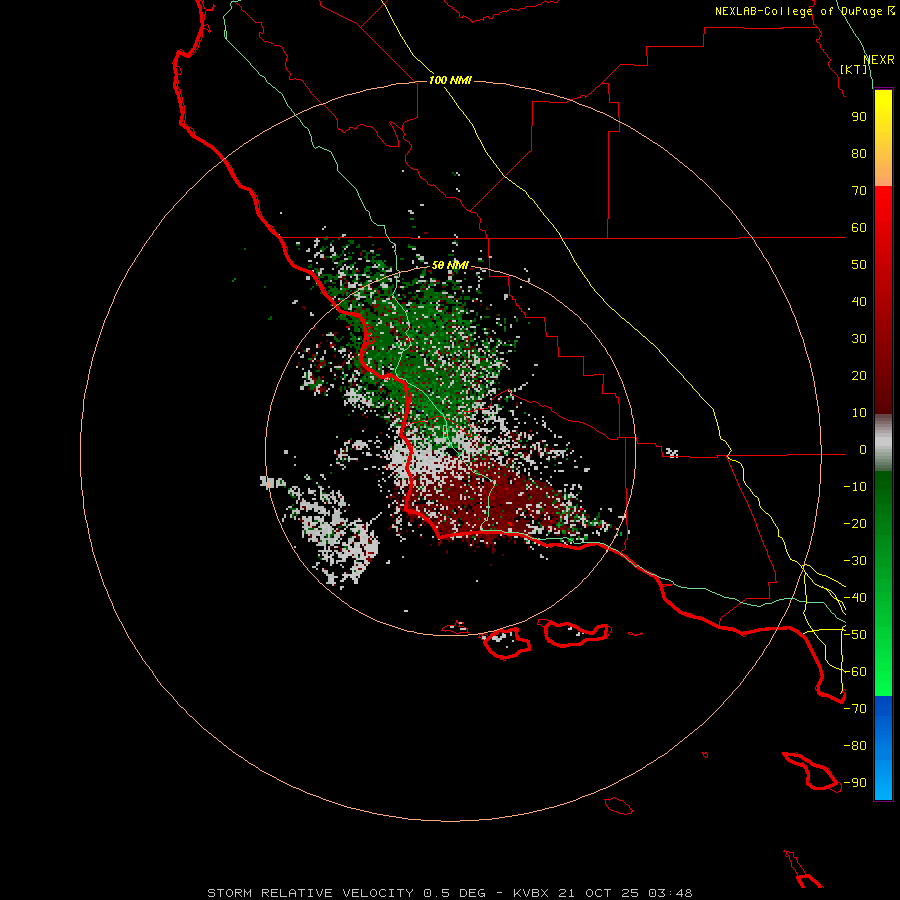The height and width of the screenshot is (900, 900).
Task: Click the -90 value on the velocity scale
Action: 855,783
